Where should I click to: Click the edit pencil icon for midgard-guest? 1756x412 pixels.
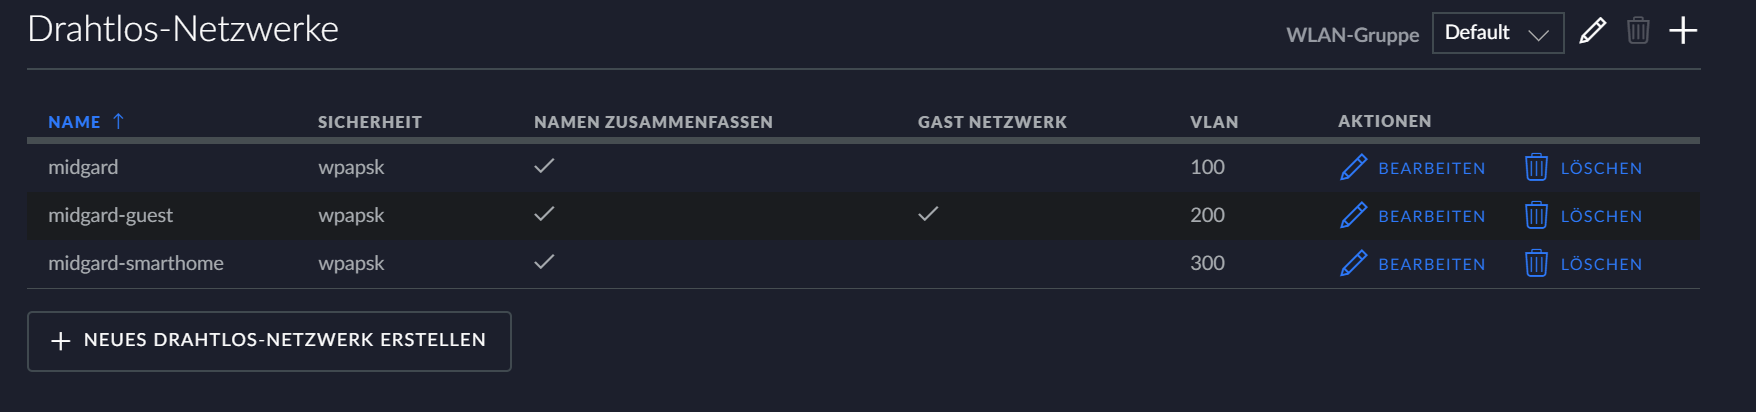point(1353,215)
